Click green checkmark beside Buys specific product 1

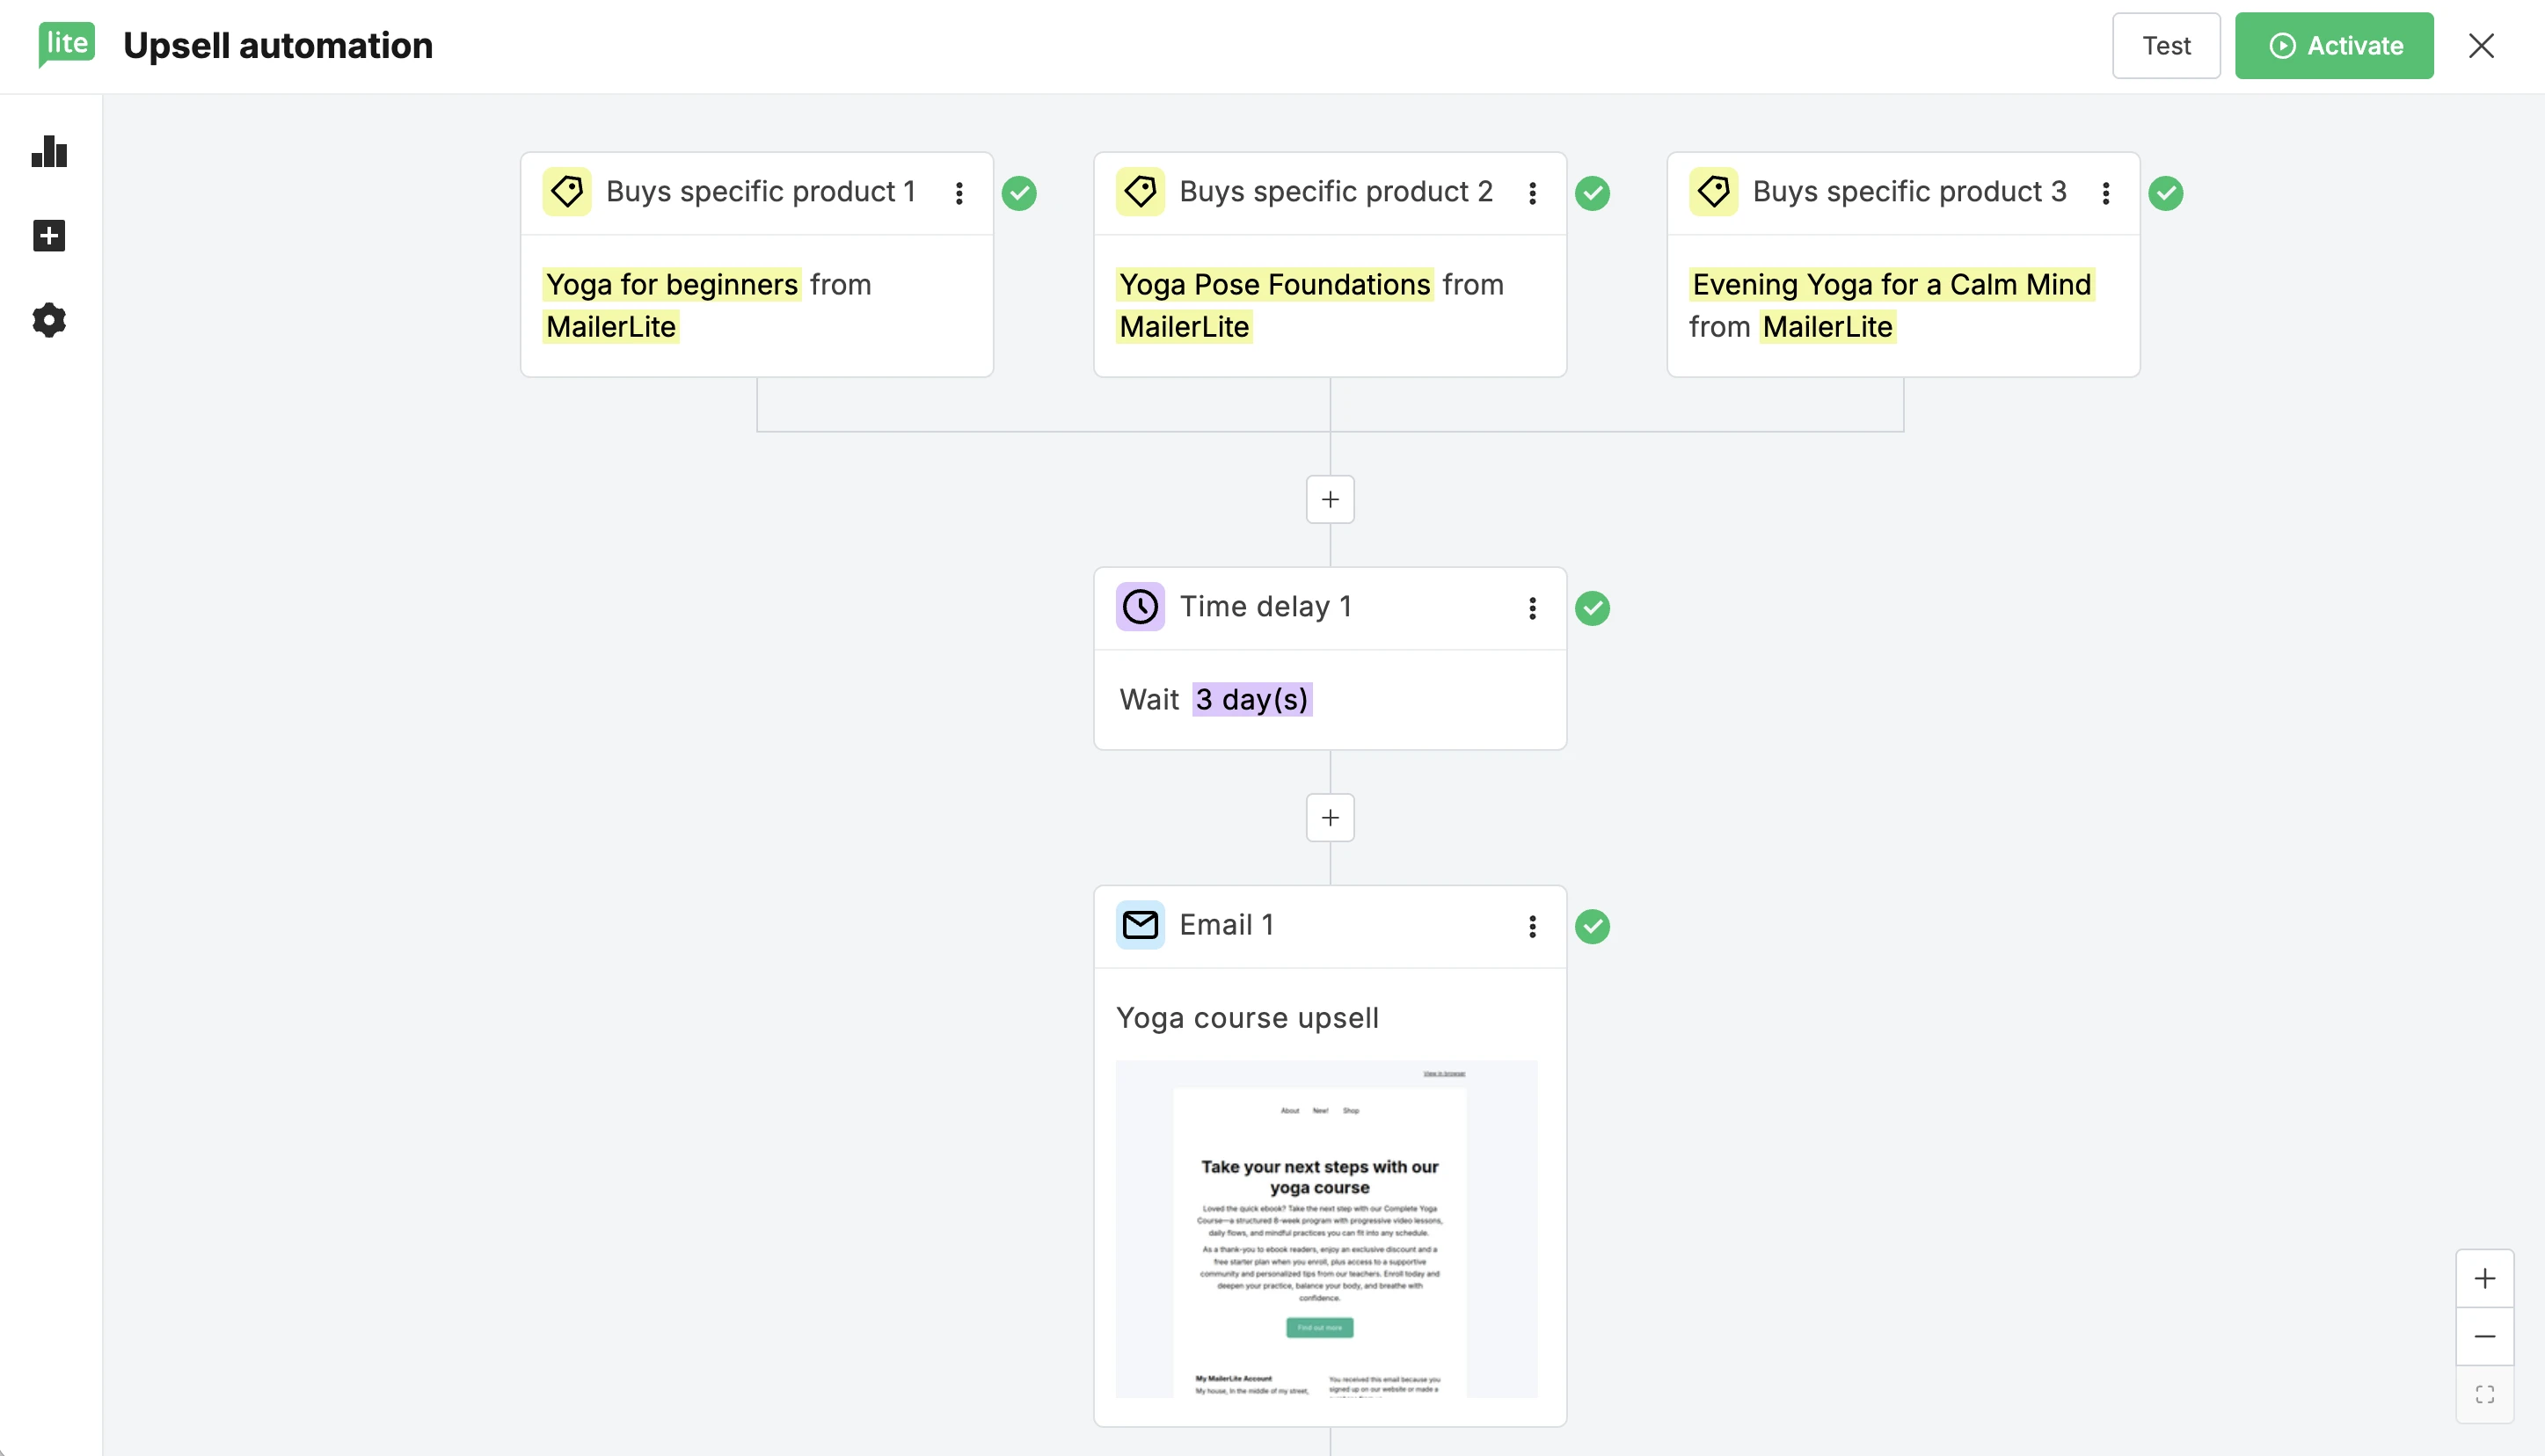(x=1019, y=193)
